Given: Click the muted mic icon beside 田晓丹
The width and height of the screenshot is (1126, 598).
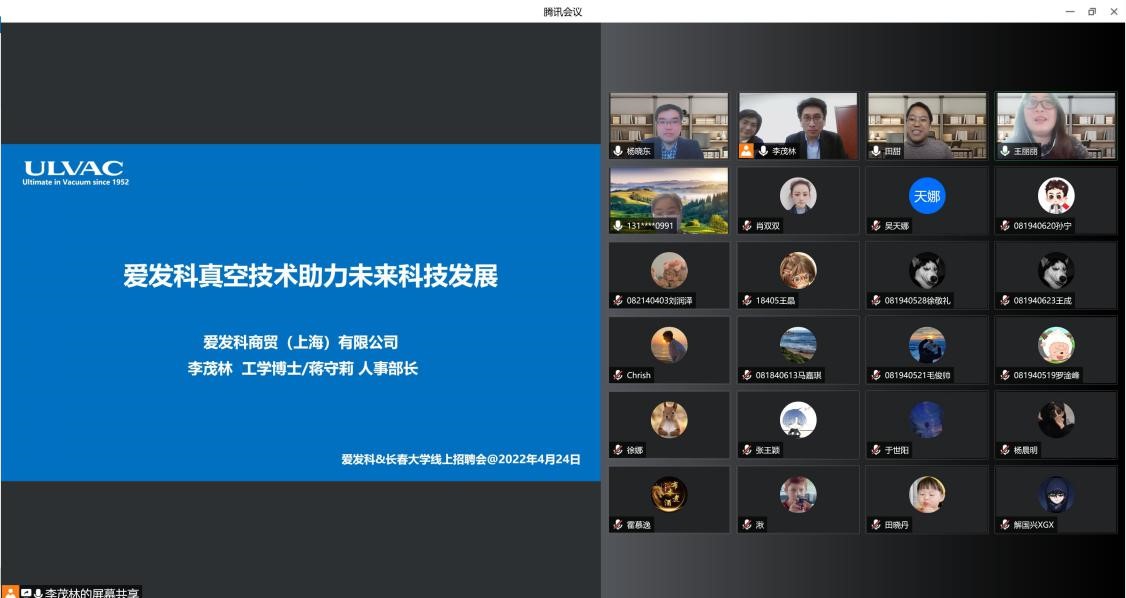Looking at the screenshot, I should [x=875, y=525].
